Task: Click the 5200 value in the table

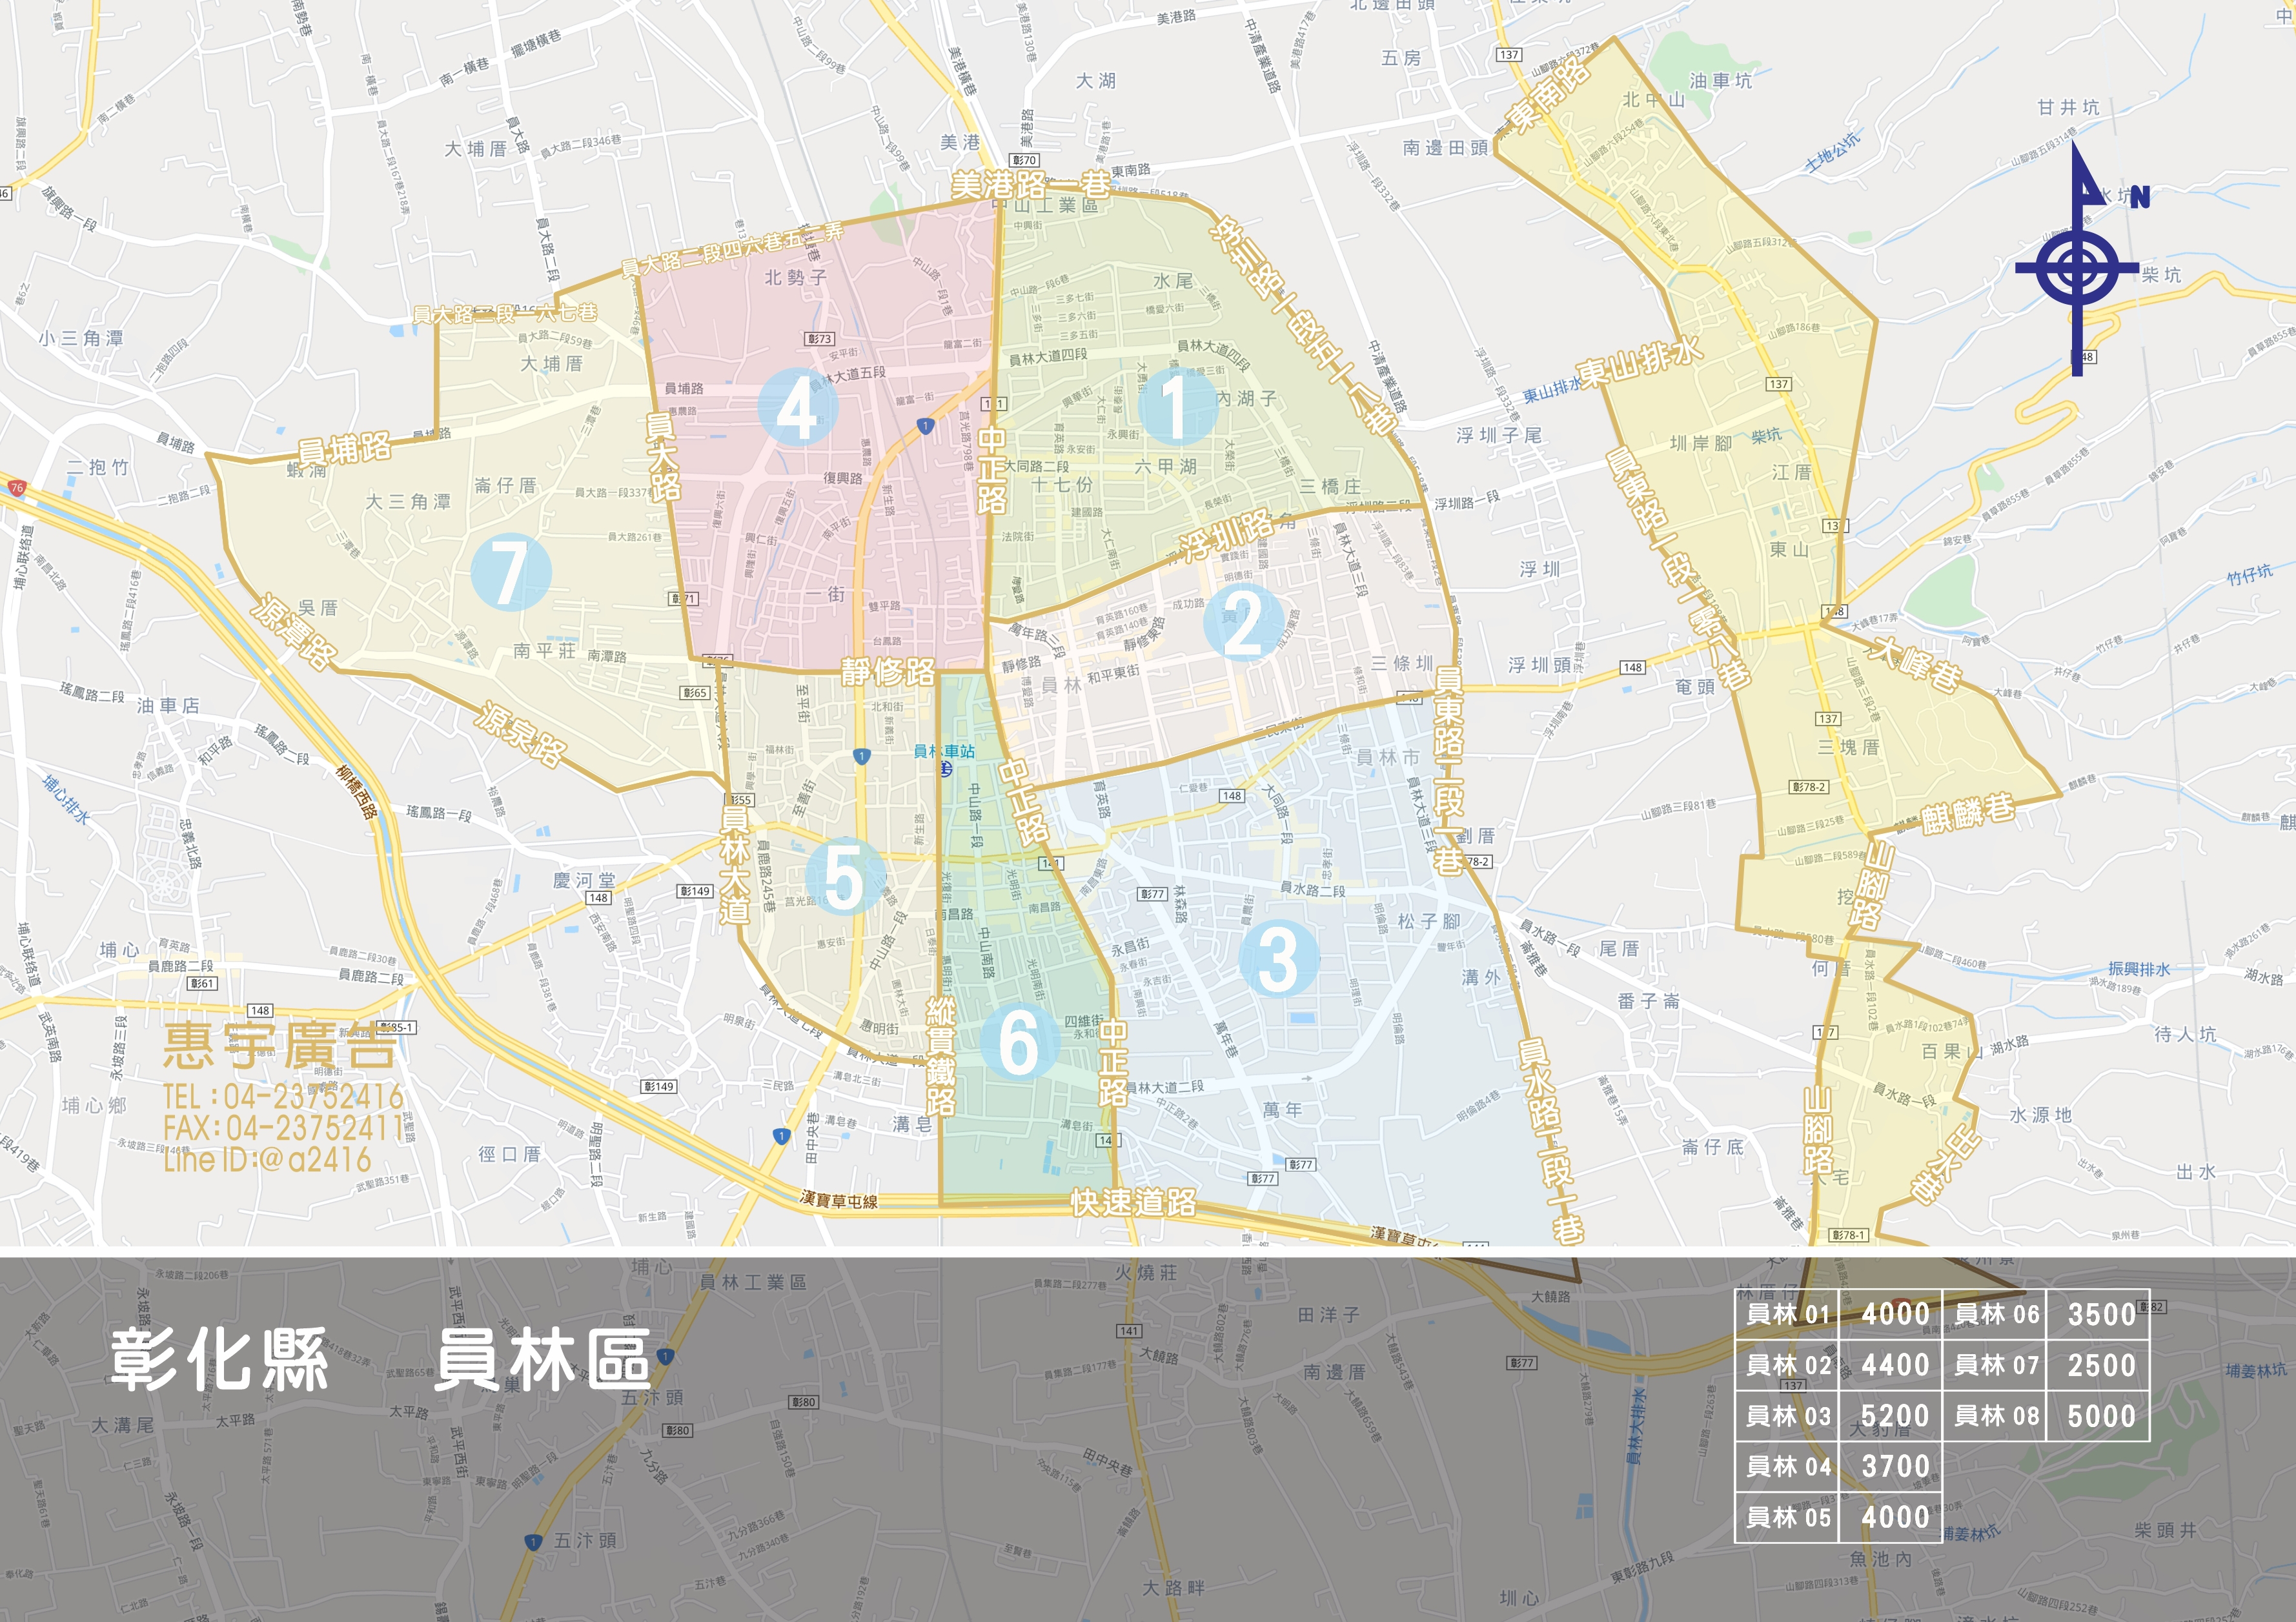Action: click(x=1895, y=1416)
